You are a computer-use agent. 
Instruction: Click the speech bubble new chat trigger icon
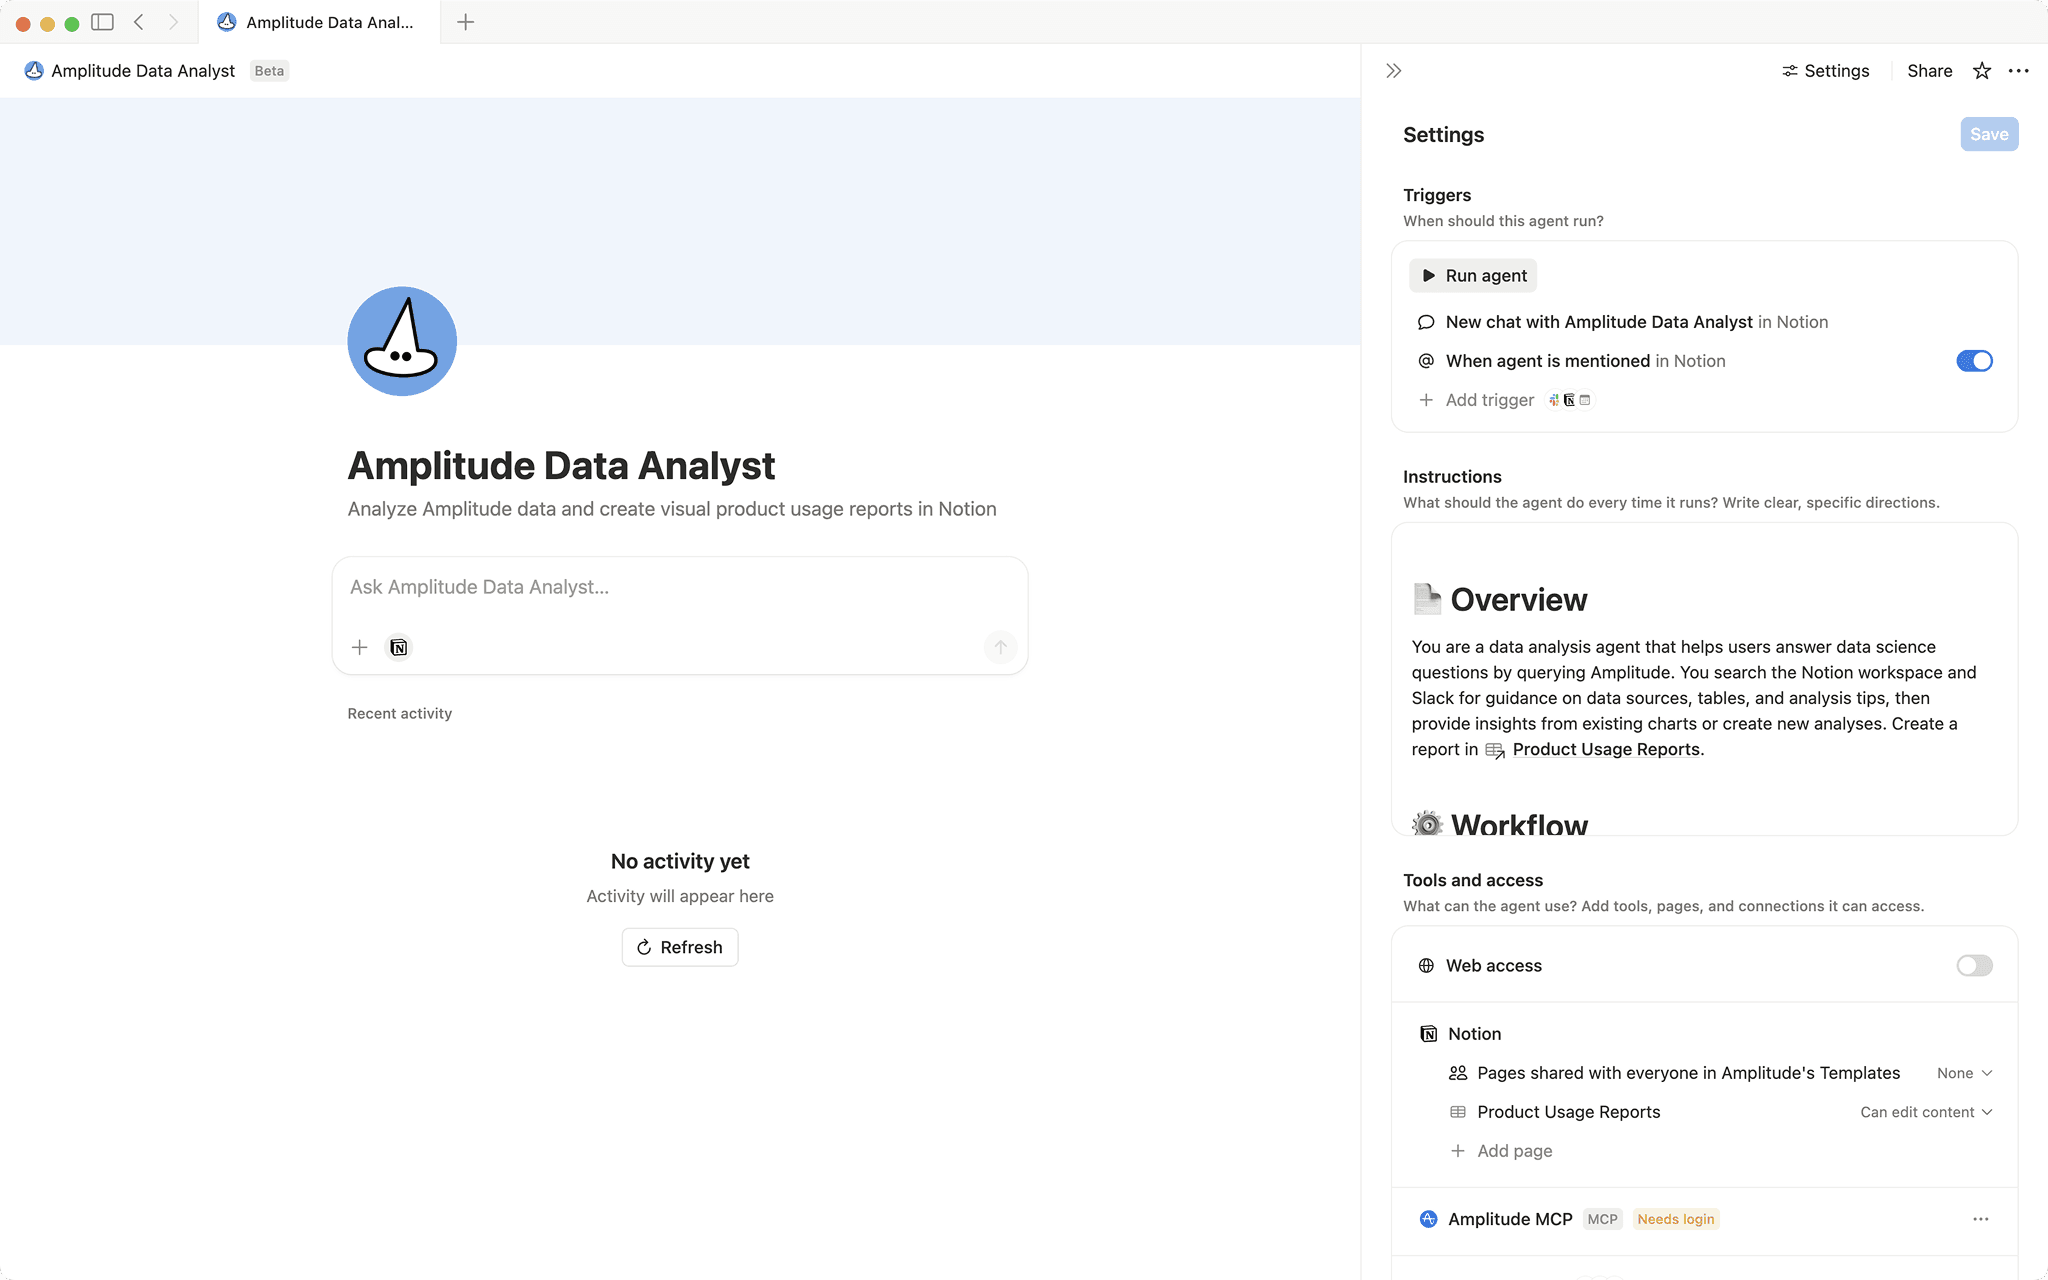1425,322
